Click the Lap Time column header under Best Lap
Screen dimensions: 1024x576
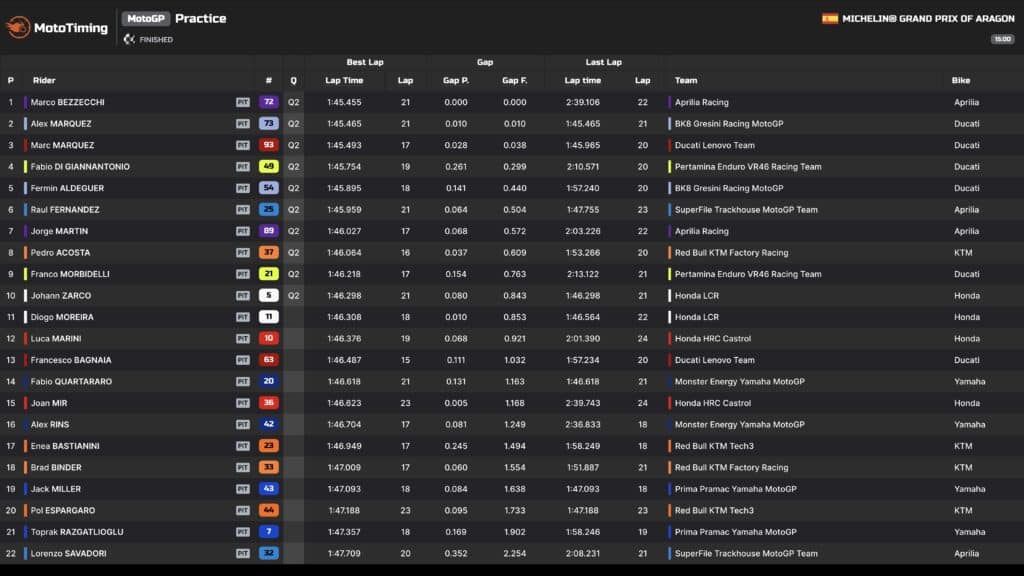(344, 80)
